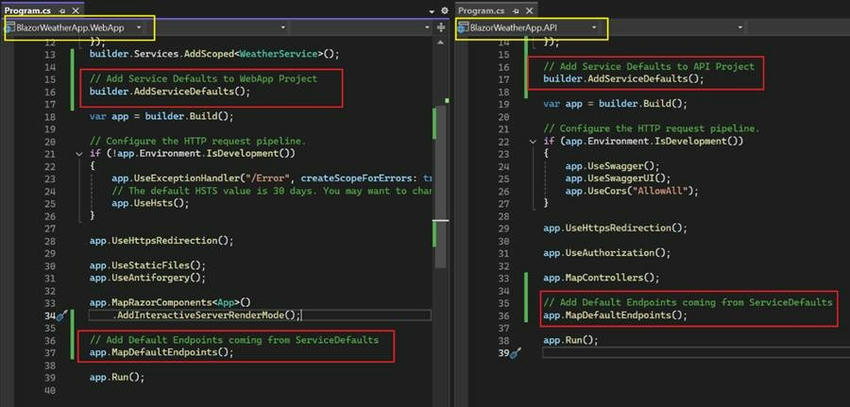
Task: Click the split editor icon on left pane
Action: [441, 27]
